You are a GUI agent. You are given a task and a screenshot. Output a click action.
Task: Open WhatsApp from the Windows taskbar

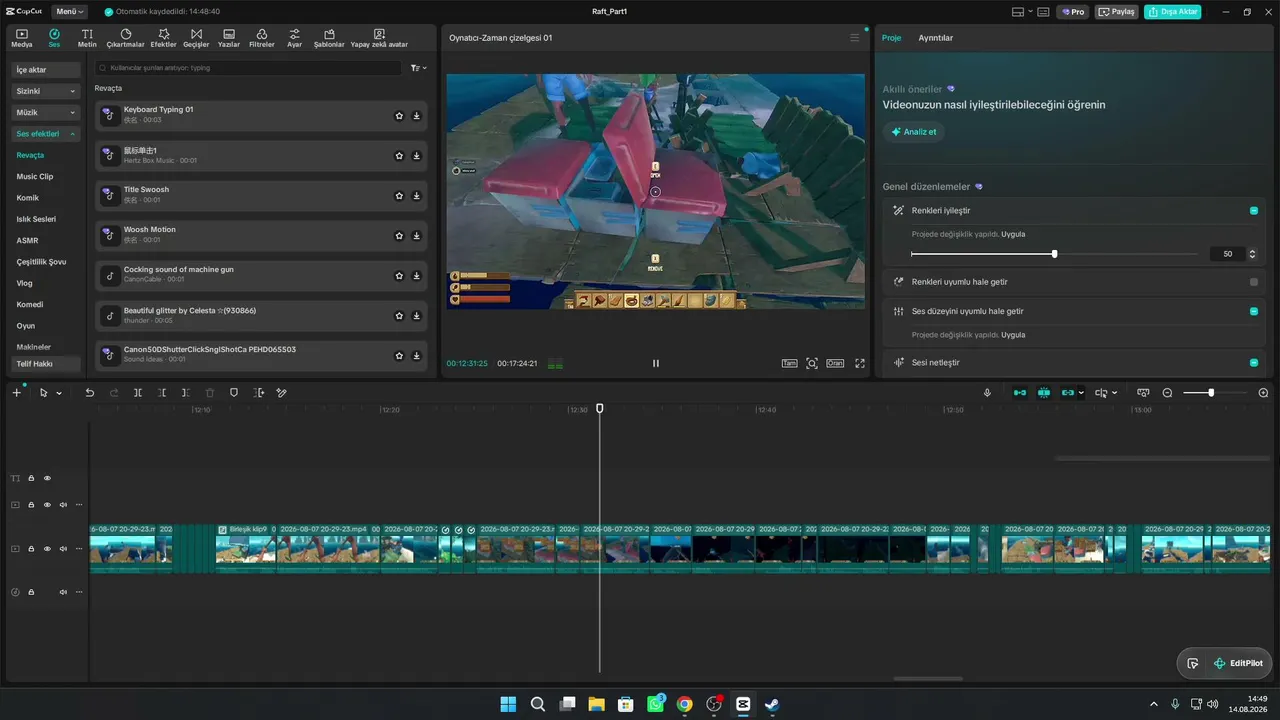(x=655, y=704)
